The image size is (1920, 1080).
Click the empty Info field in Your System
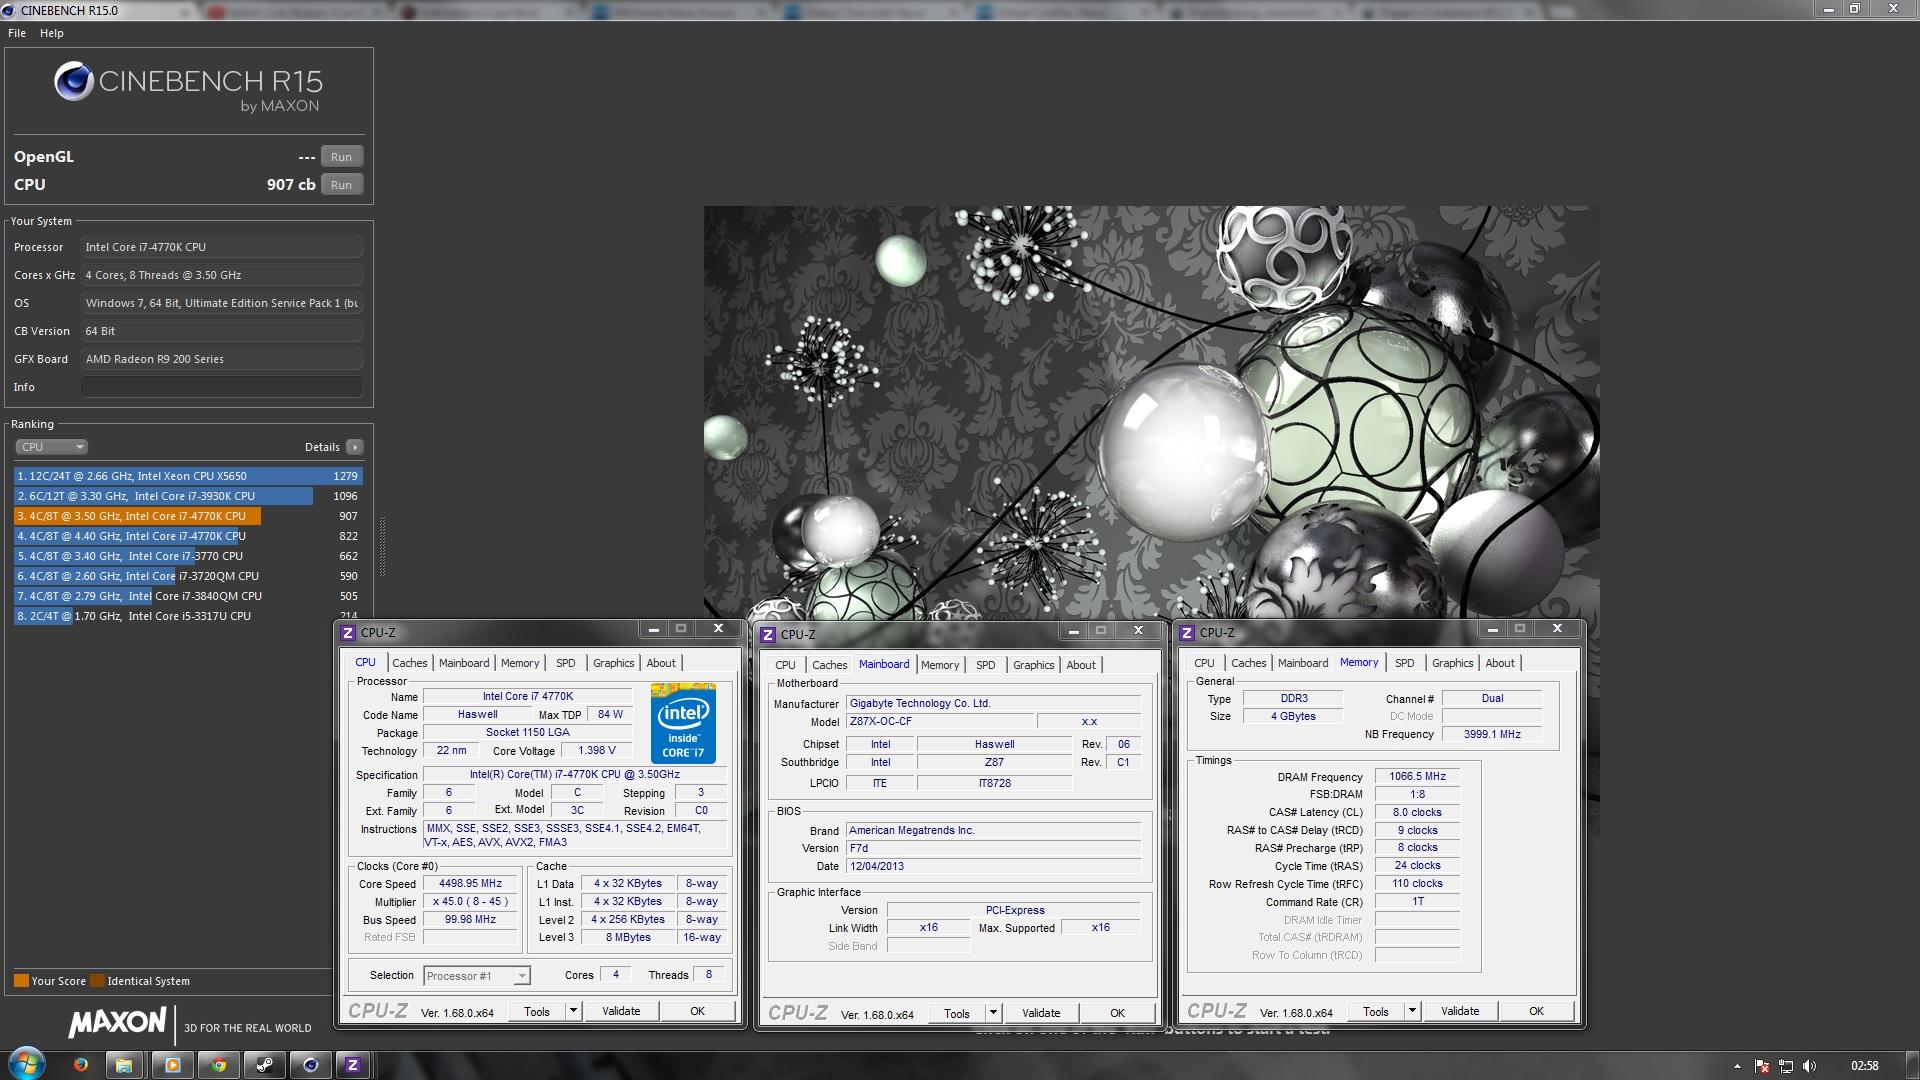pyautogui.click(x=222, y=387)
